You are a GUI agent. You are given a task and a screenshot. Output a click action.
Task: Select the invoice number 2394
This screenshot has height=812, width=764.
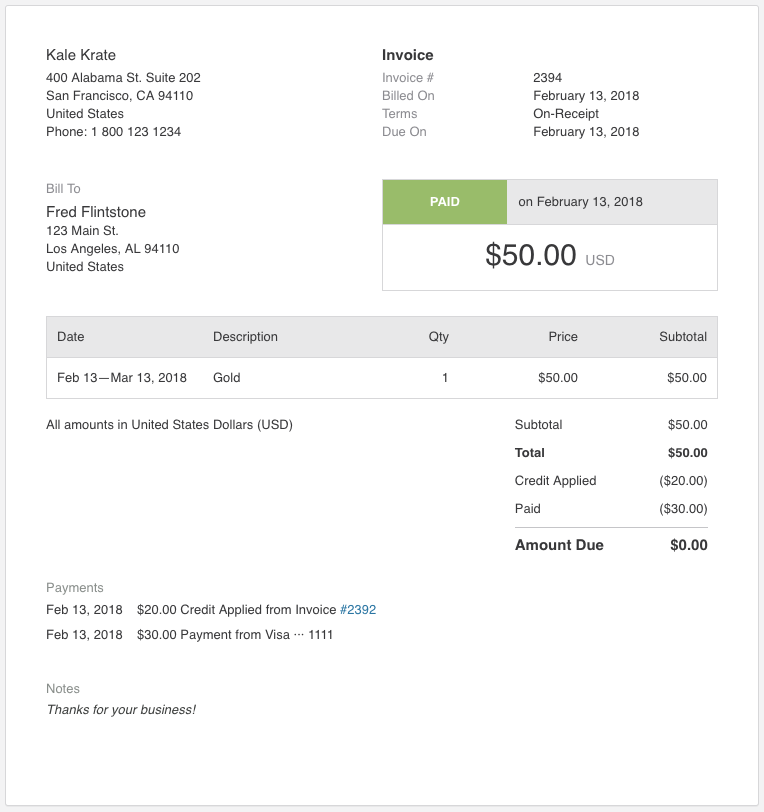547,78
